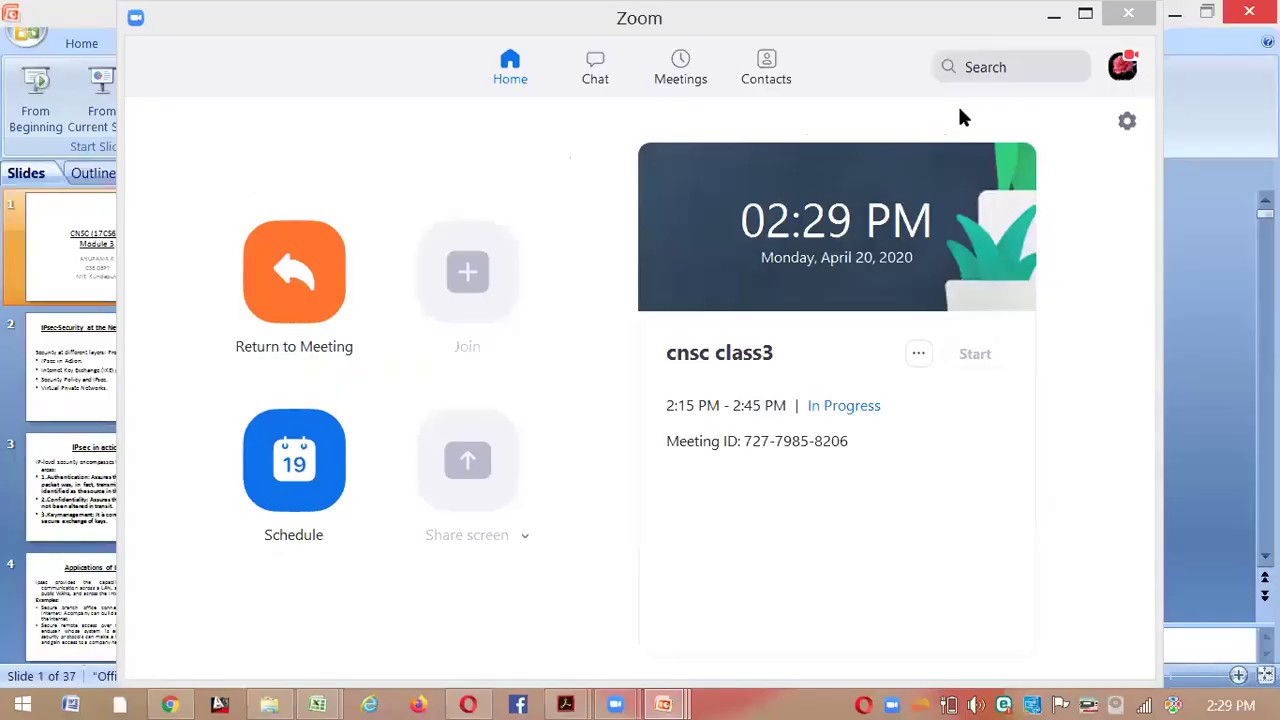1280x720 pixels.
Task: Open the Schedule calendar button
Action: [294, 460]
